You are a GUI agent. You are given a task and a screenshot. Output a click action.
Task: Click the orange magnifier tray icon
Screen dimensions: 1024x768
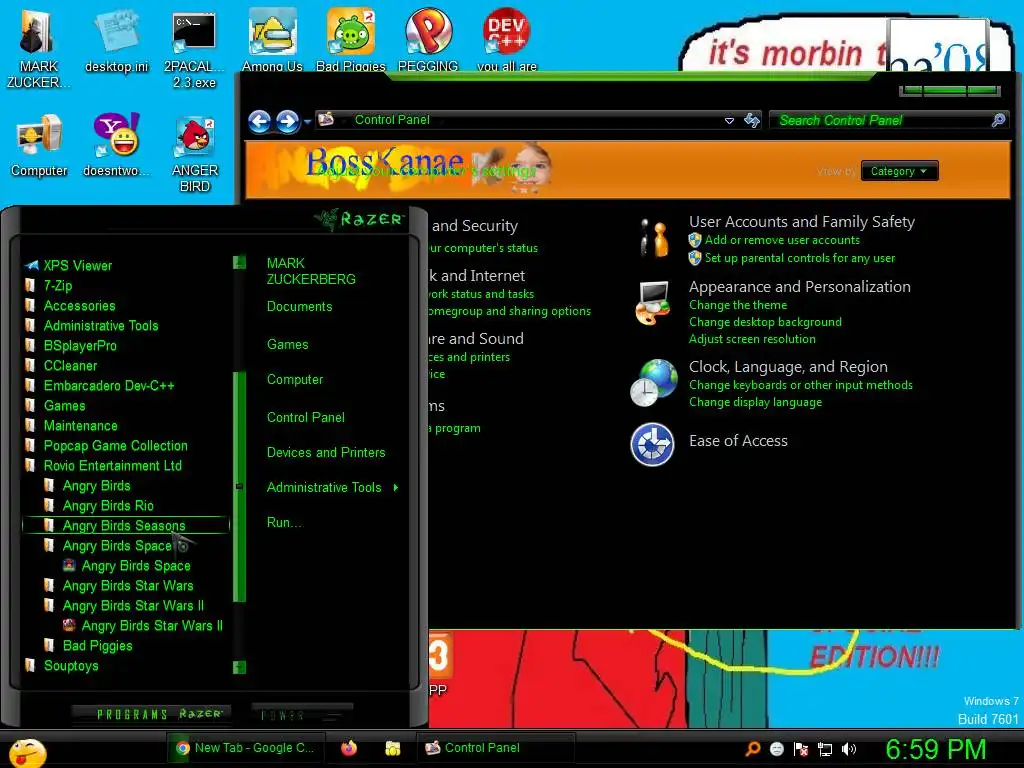pos(752,748)
